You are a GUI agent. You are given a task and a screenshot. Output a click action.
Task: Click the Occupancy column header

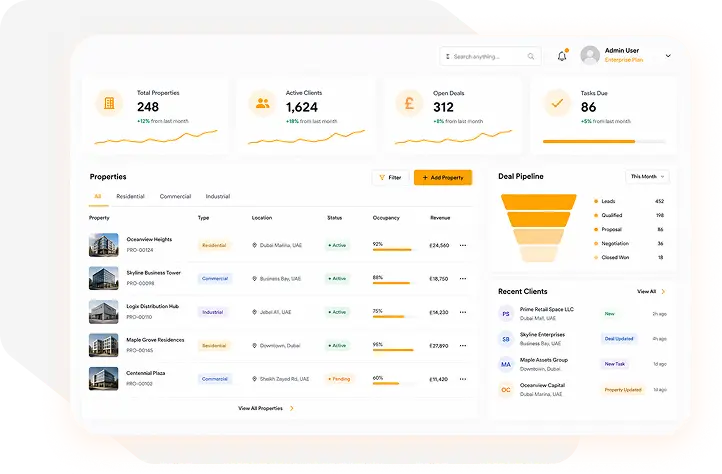pyautogui.click(x=386, y=218)
